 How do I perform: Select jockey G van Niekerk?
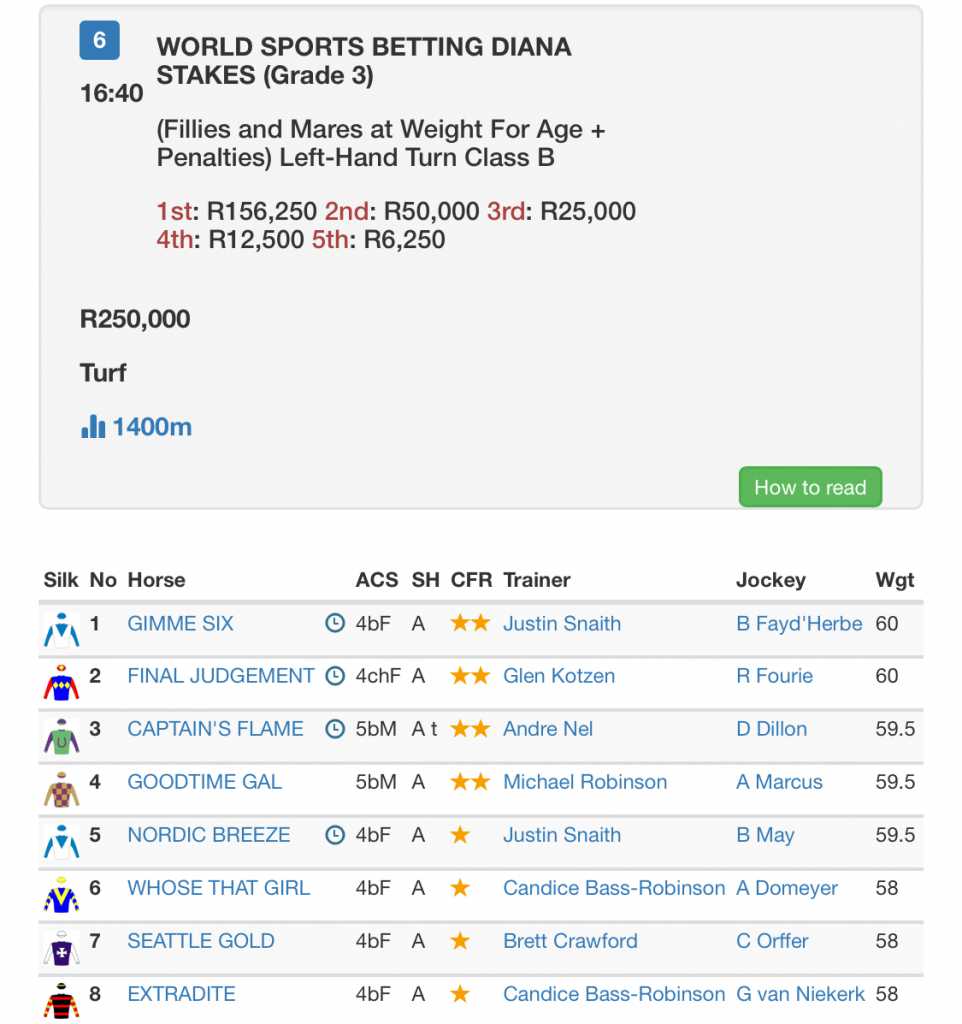point(800,994)
